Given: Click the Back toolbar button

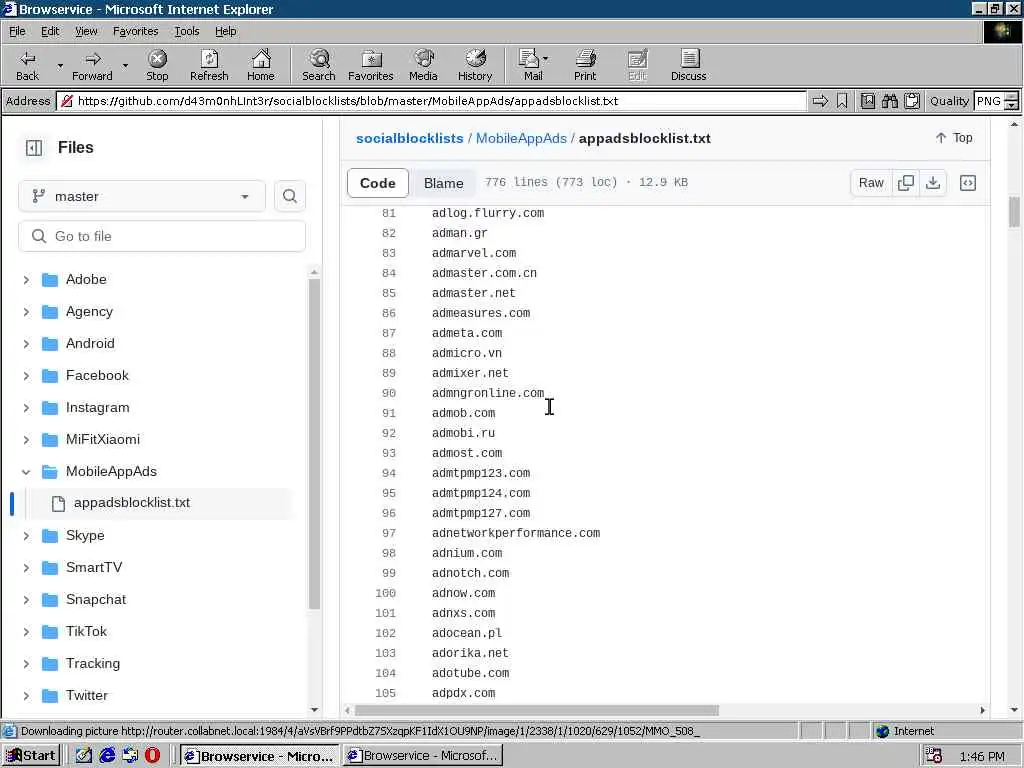Looking at the screenshot, I should pos(27,65).
